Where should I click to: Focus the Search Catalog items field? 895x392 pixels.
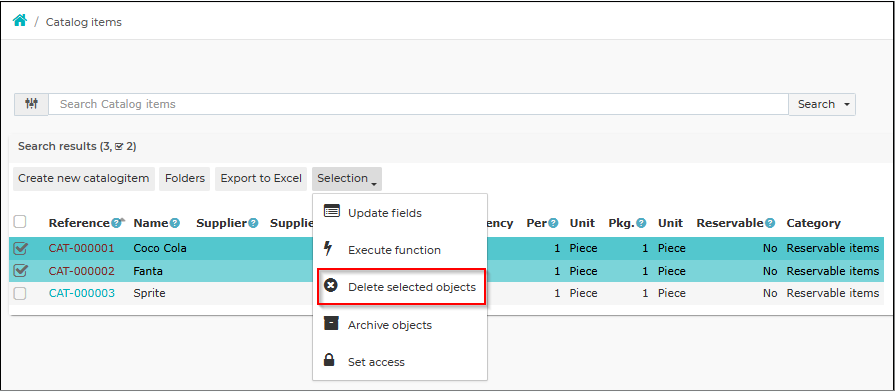[418, 104]
